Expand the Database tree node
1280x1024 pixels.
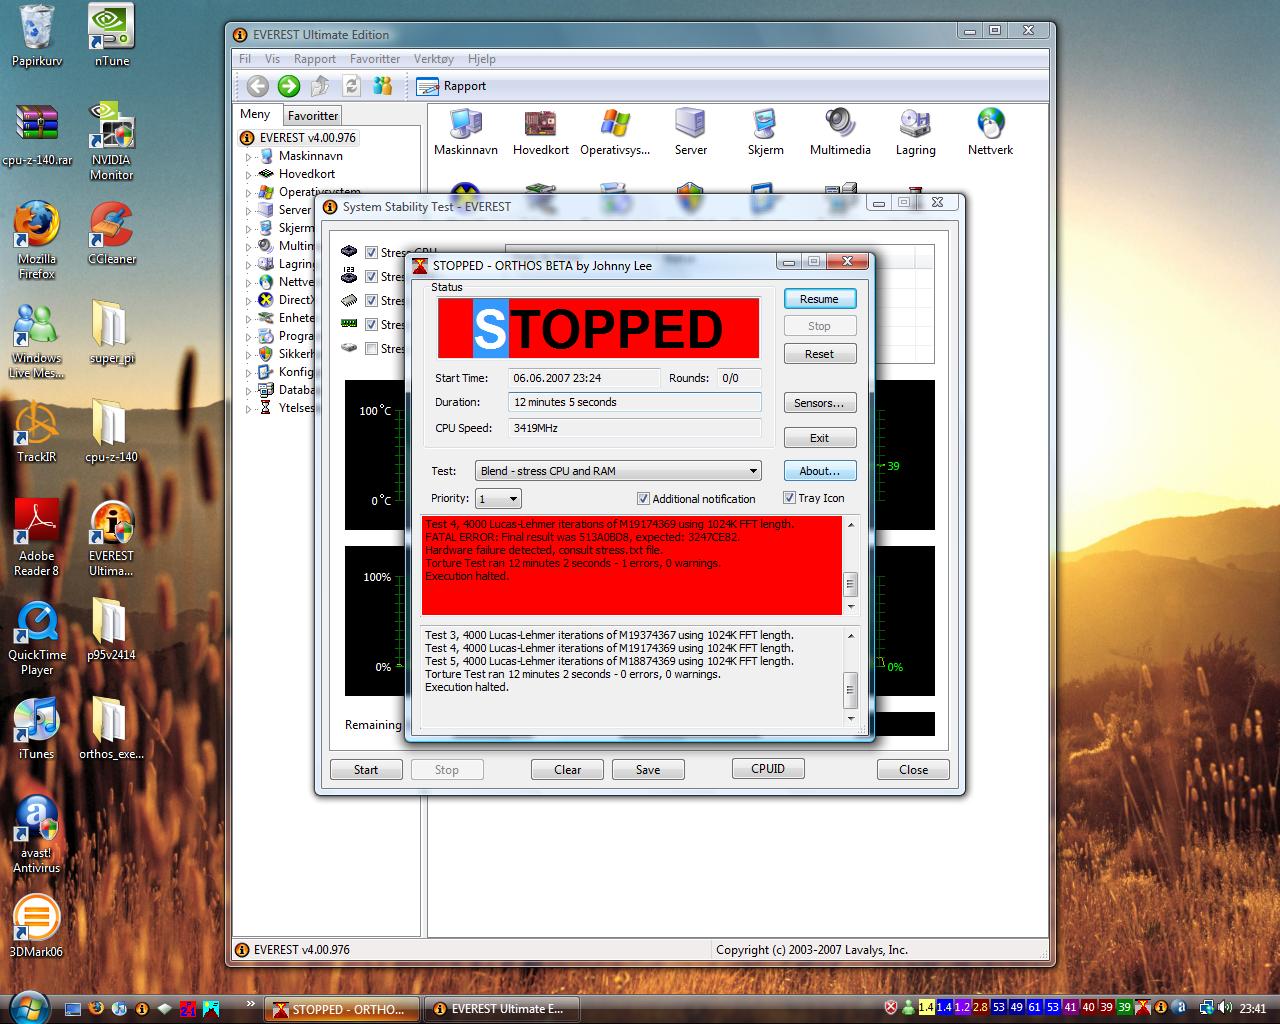249,391
